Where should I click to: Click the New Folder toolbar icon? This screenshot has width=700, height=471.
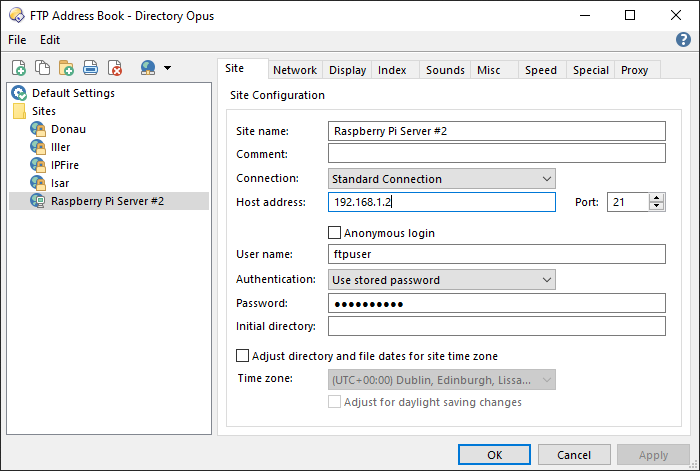click(66, 68)
